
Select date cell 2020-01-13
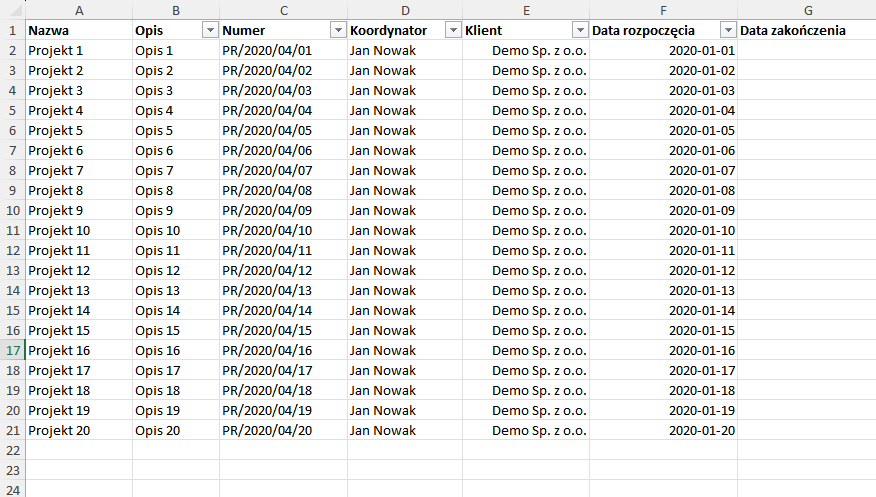click(663, 290)
